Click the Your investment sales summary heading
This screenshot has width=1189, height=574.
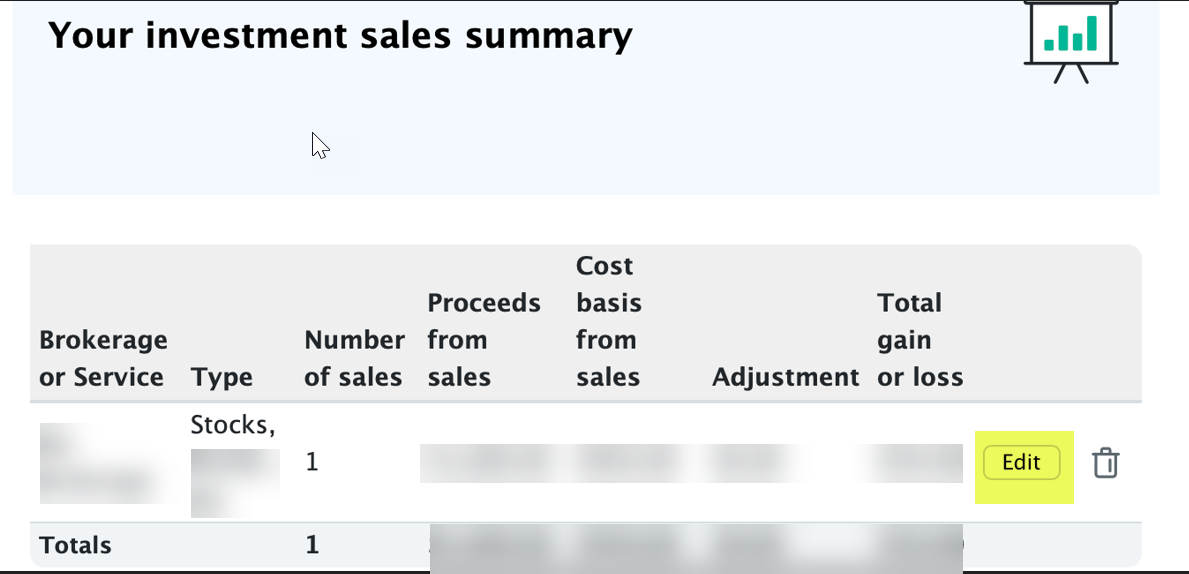pos(340,36)
